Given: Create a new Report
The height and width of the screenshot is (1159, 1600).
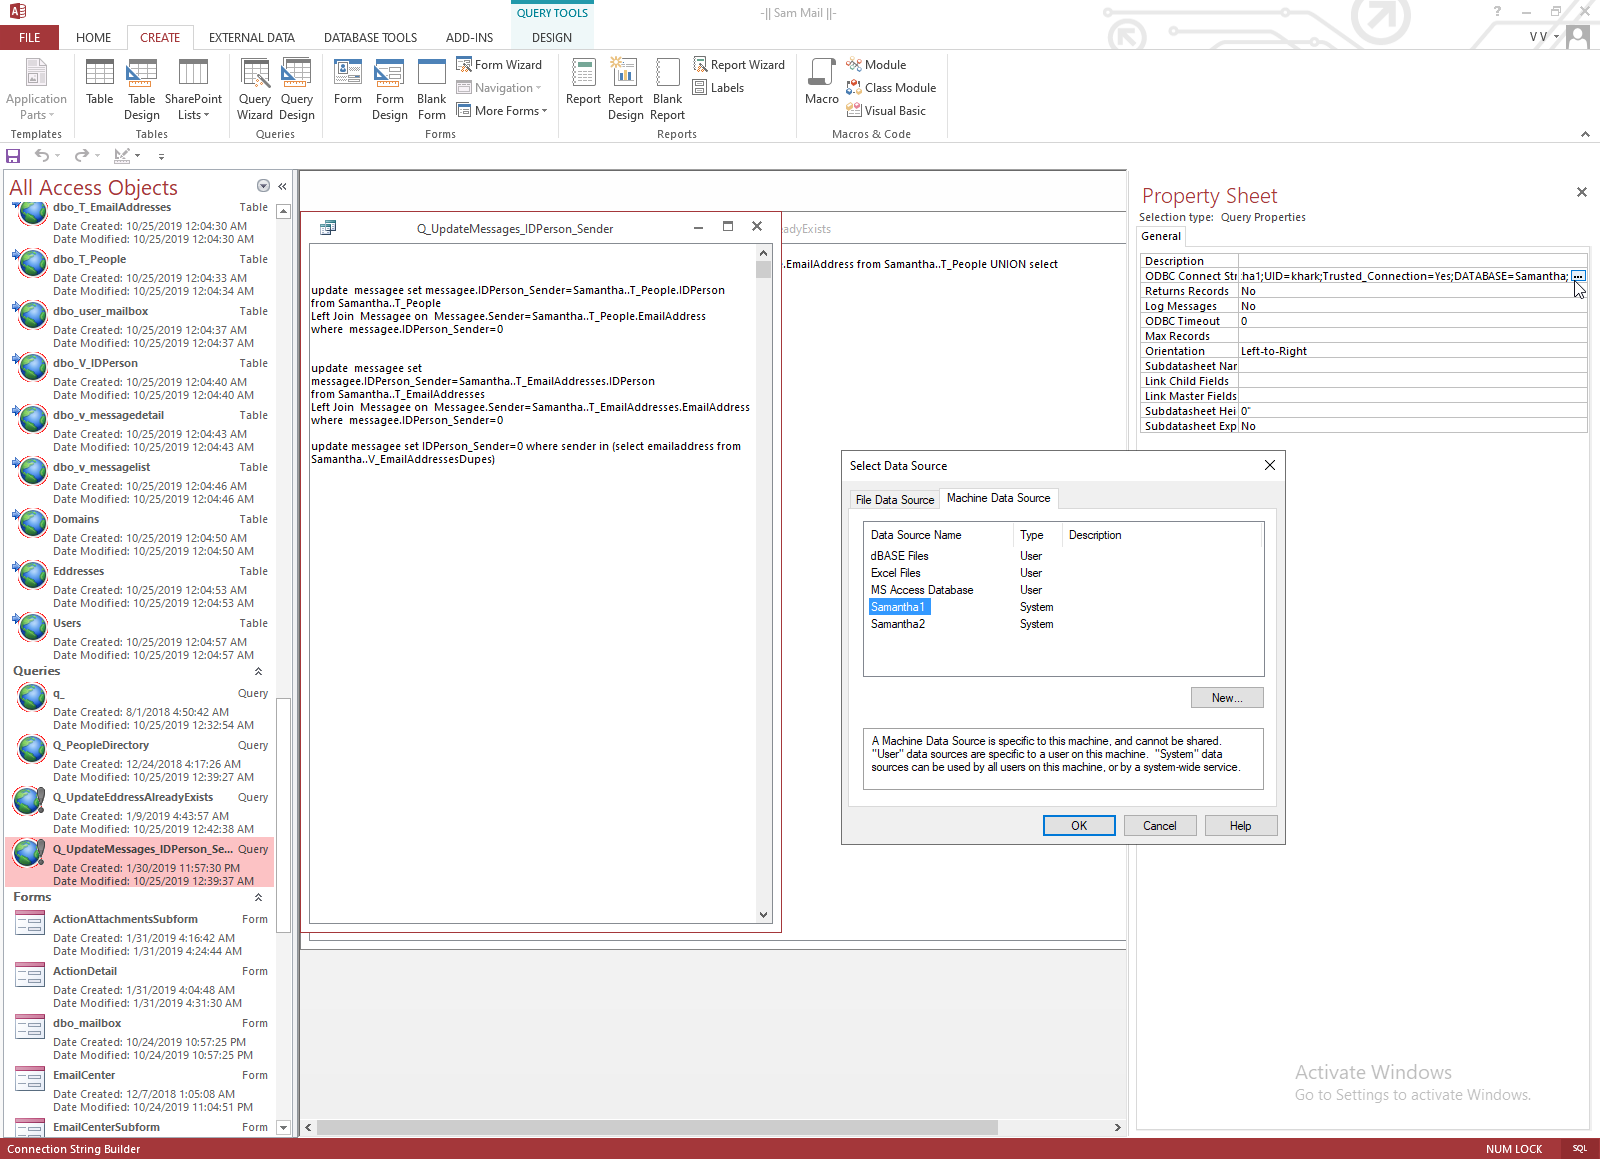Looking at the screenshot, I should [x=584, y=82].
